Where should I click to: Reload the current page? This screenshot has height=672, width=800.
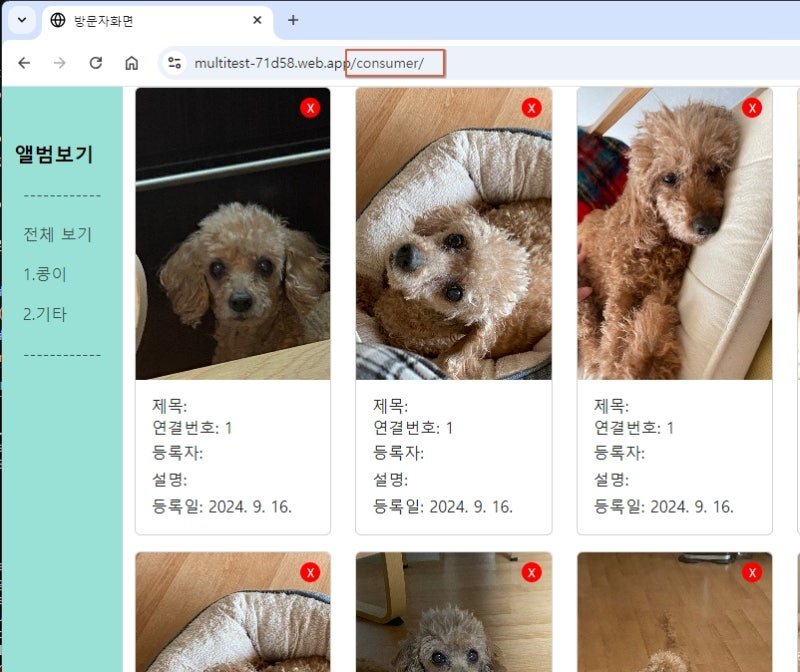click(95, 63)
